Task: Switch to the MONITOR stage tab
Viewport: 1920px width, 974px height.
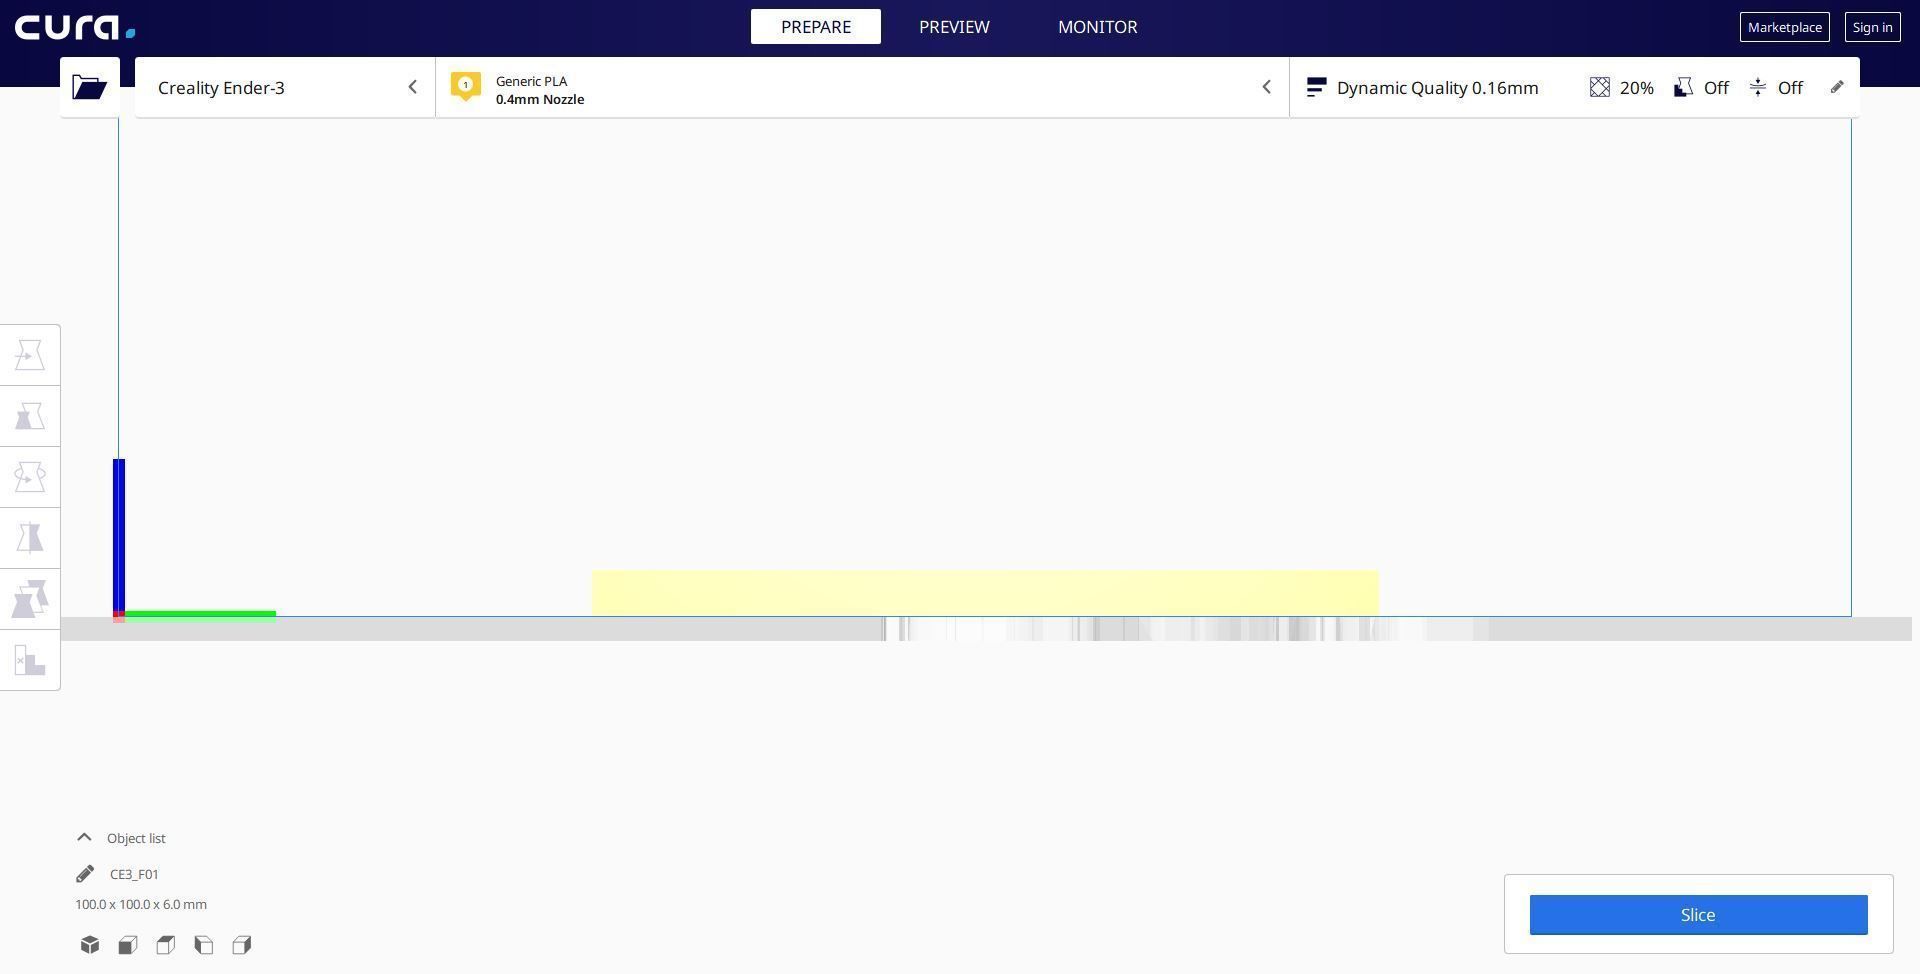Action: [x=1098, y=27]
